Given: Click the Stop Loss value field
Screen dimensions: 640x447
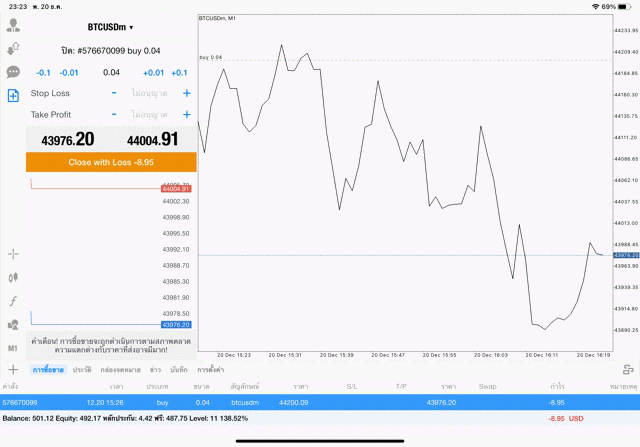Looking at the screenshot, I should pyautogui.click(x=150, y=93).
